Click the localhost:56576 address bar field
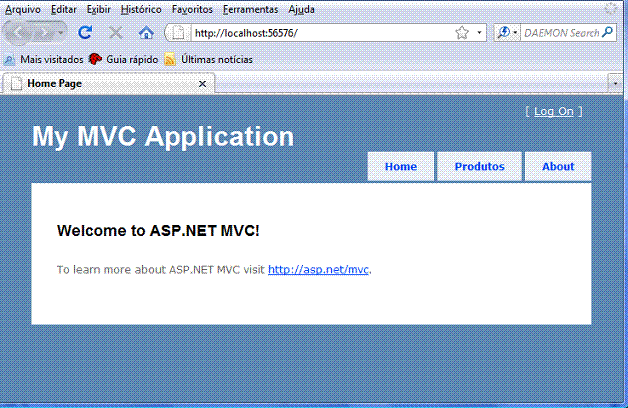The height and width of the screenshot is (408, 628). [x=322, y=33]
